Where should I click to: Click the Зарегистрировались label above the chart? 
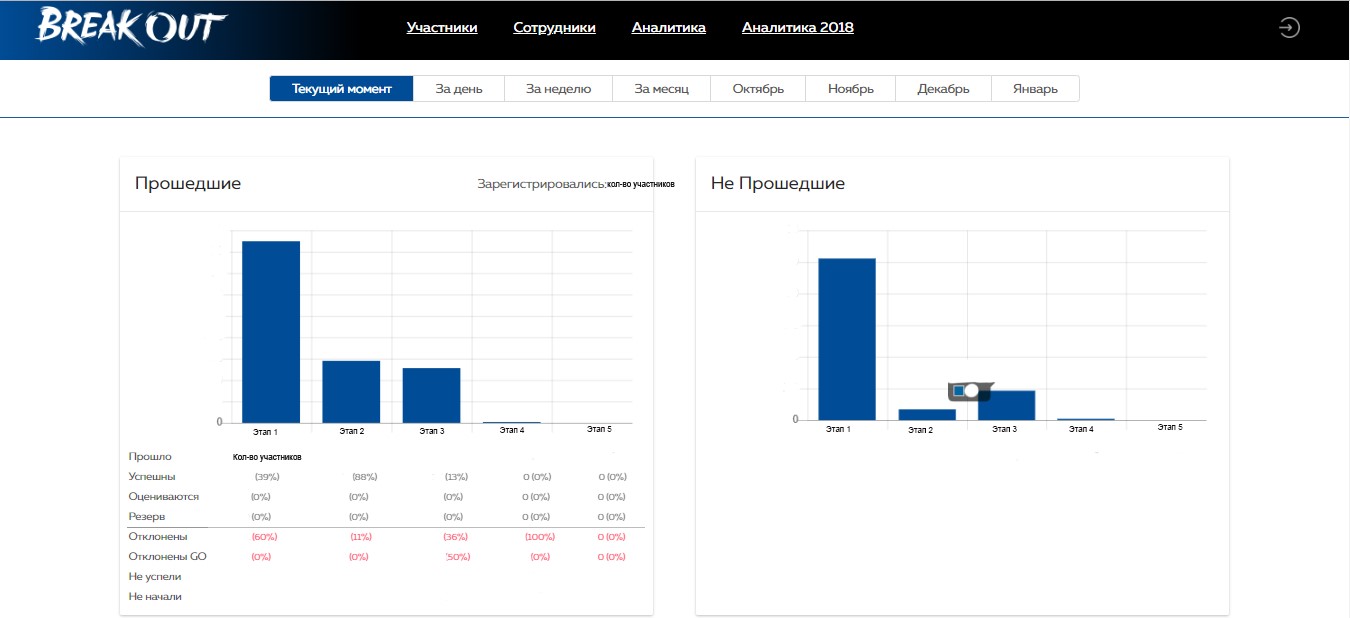tap(540, 184)
